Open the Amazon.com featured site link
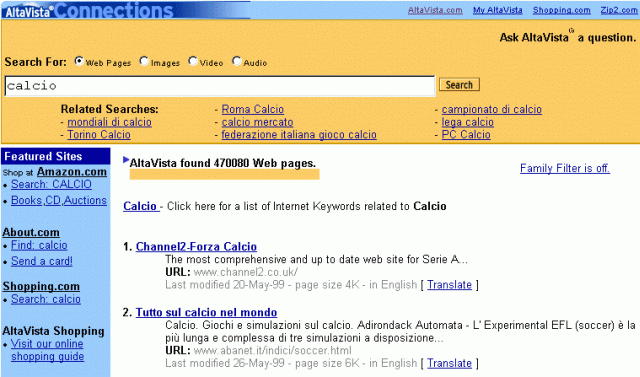 coord(71,172)
